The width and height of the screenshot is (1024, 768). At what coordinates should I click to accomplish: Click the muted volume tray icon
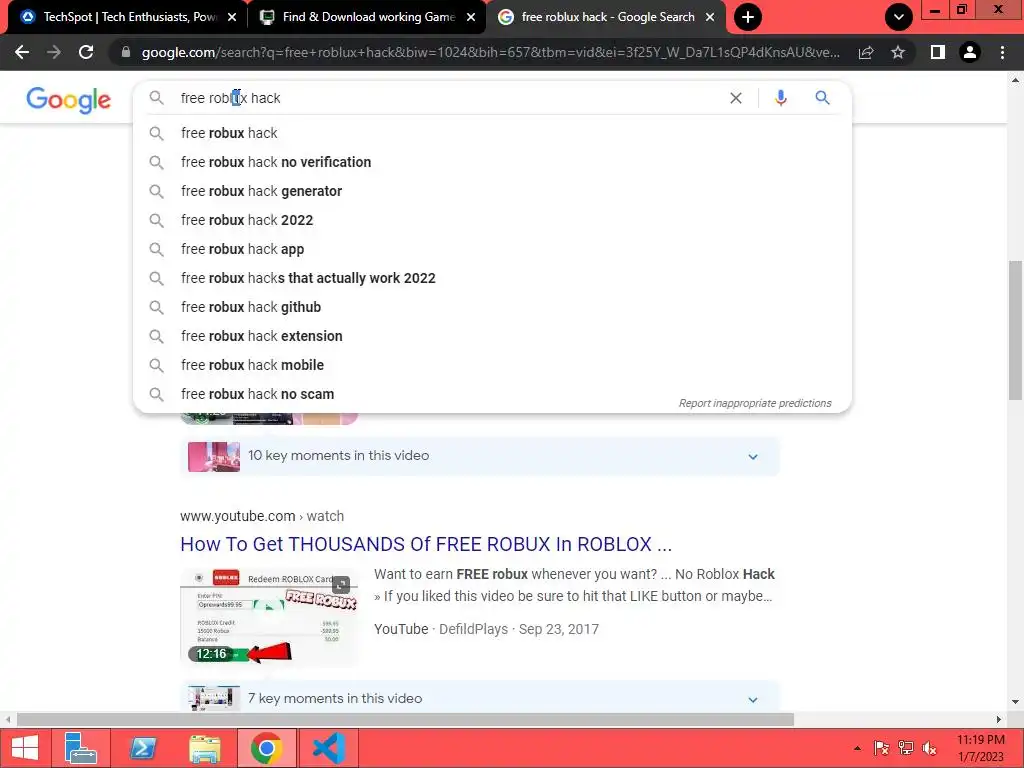tap(929, 748)
